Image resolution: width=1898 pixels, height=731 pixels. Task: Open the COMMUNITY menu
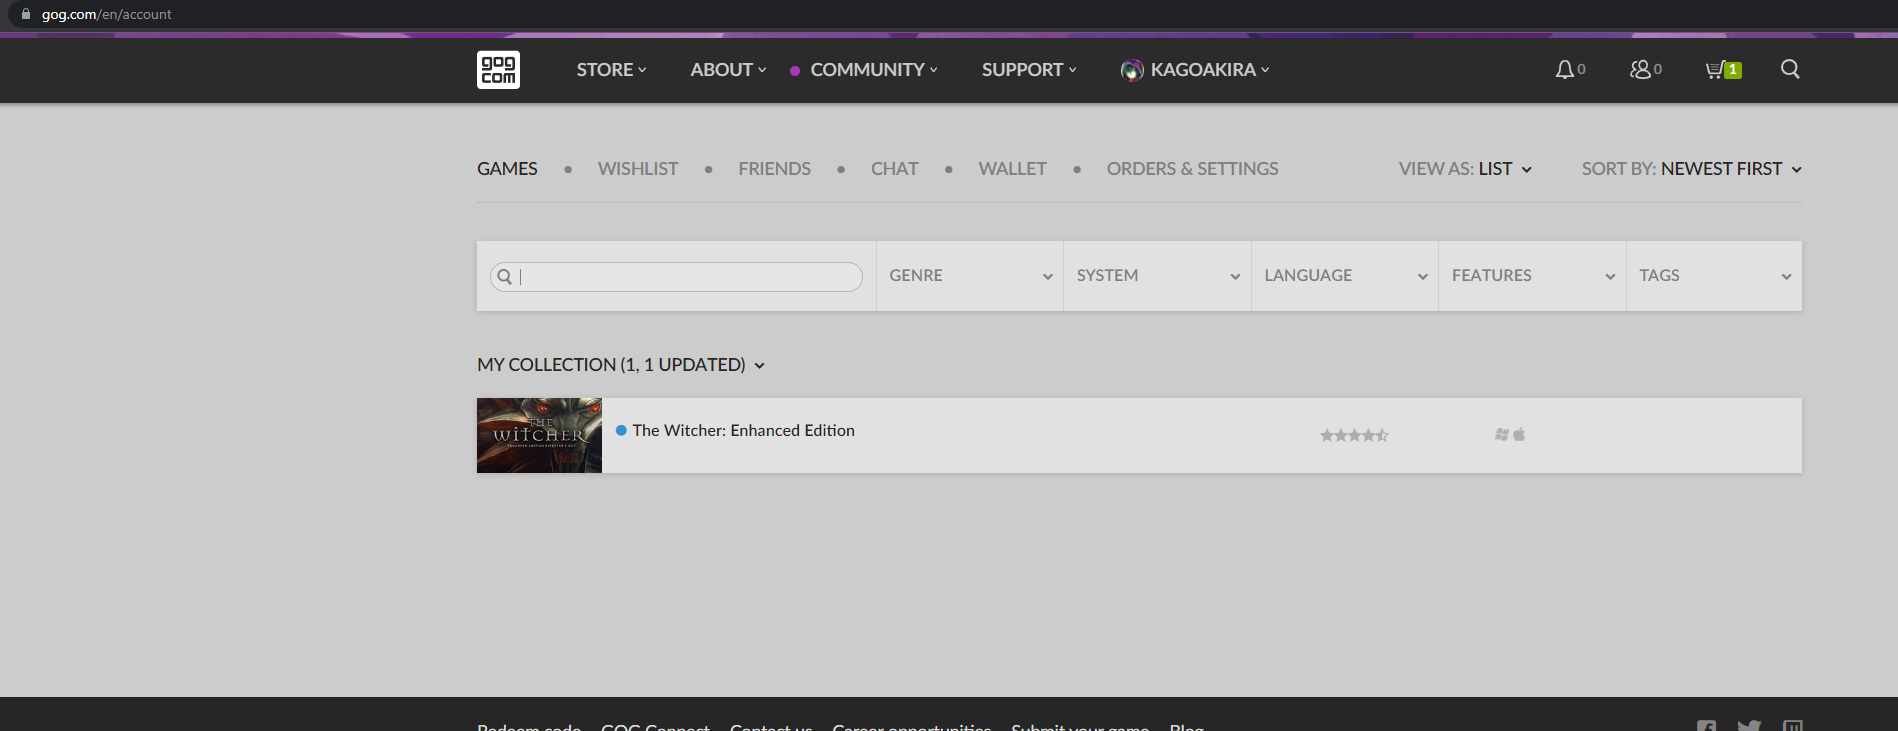pos(874,69)
